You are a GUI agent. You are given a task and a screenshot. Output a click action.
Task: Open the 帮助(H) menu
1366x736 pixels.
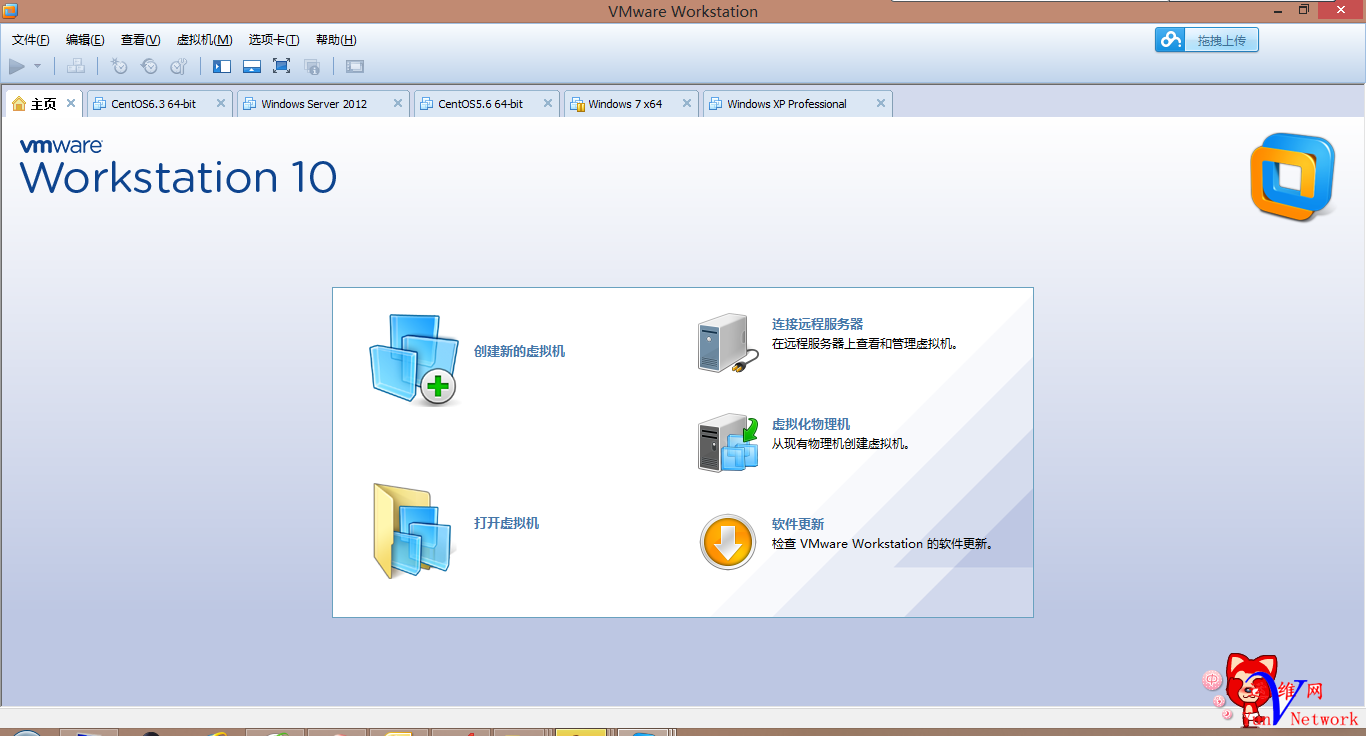[336, 40]
